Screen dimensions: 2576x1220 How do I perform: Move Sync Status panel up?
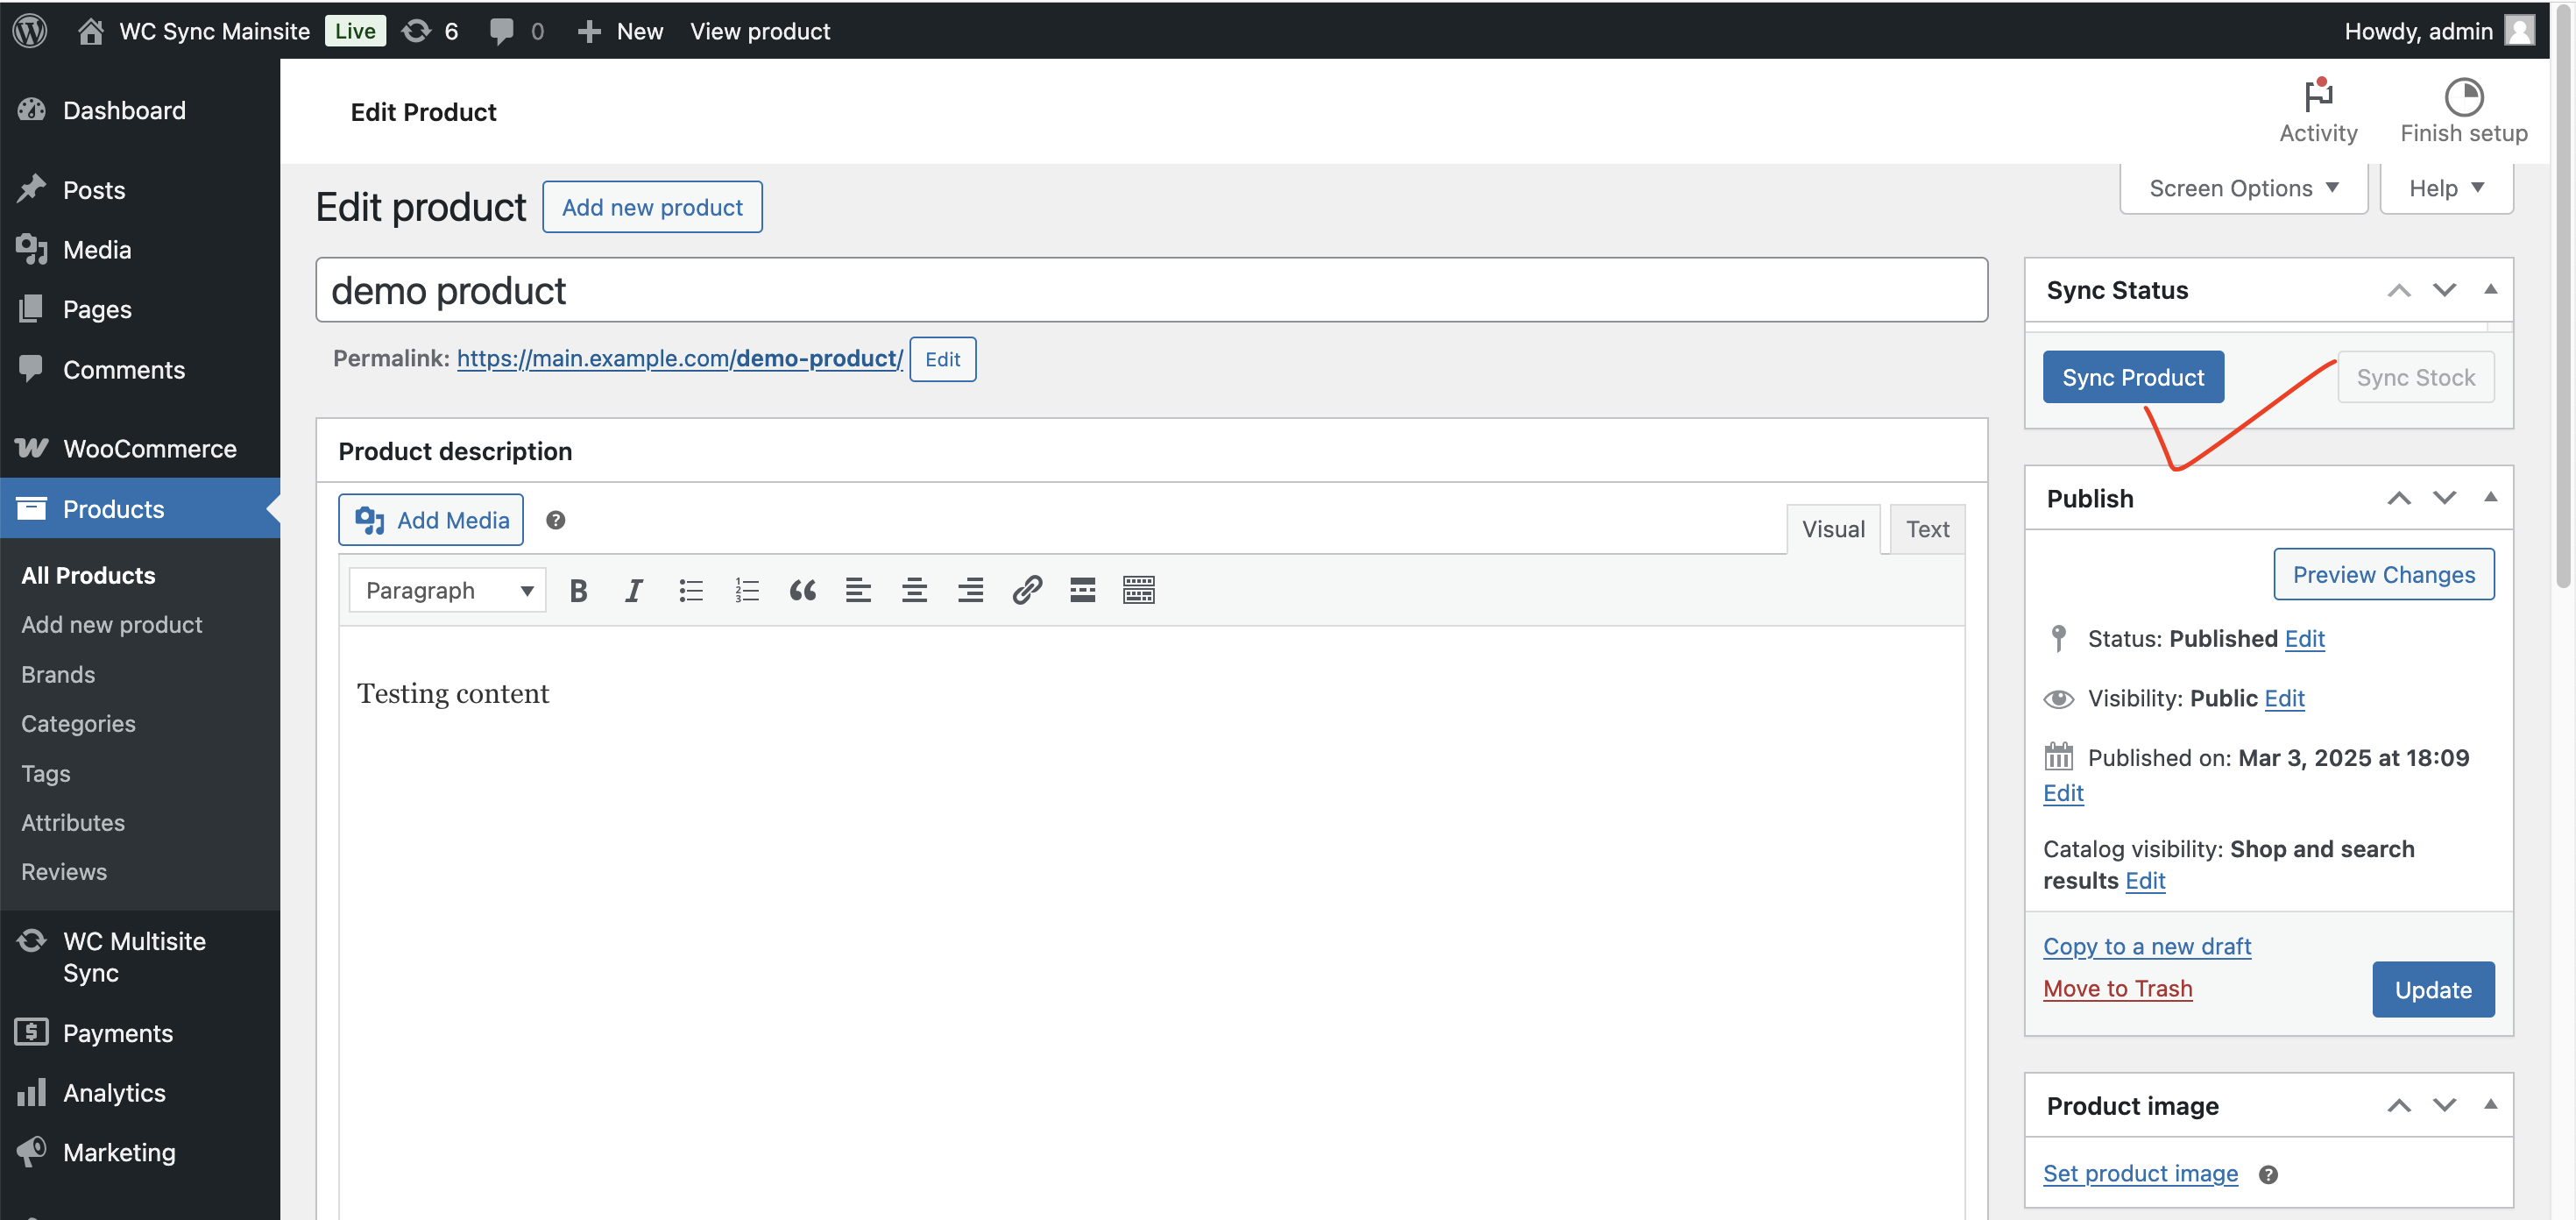[2398, 290]
